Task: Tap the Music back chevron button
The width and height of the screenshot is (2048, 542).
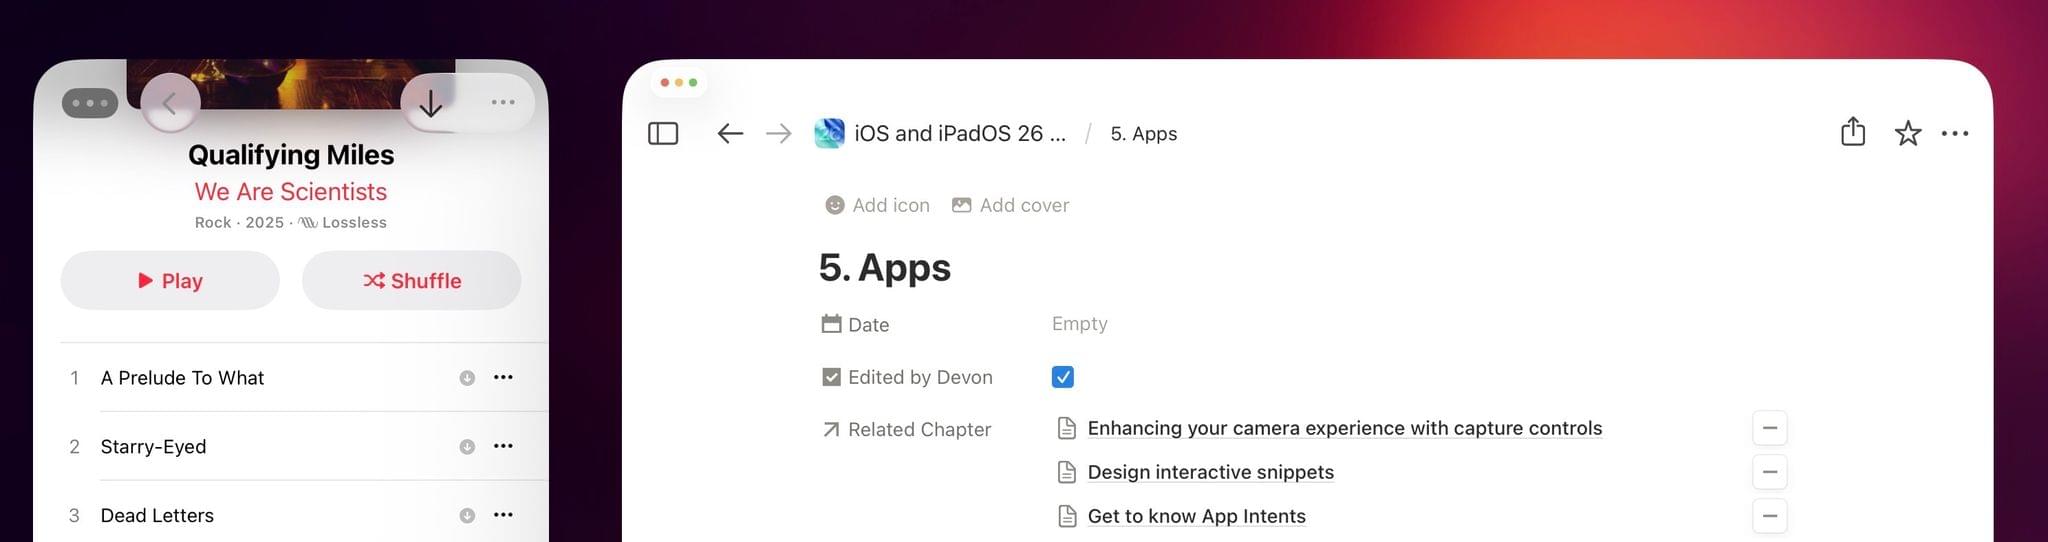Action: tap(170, 103)
